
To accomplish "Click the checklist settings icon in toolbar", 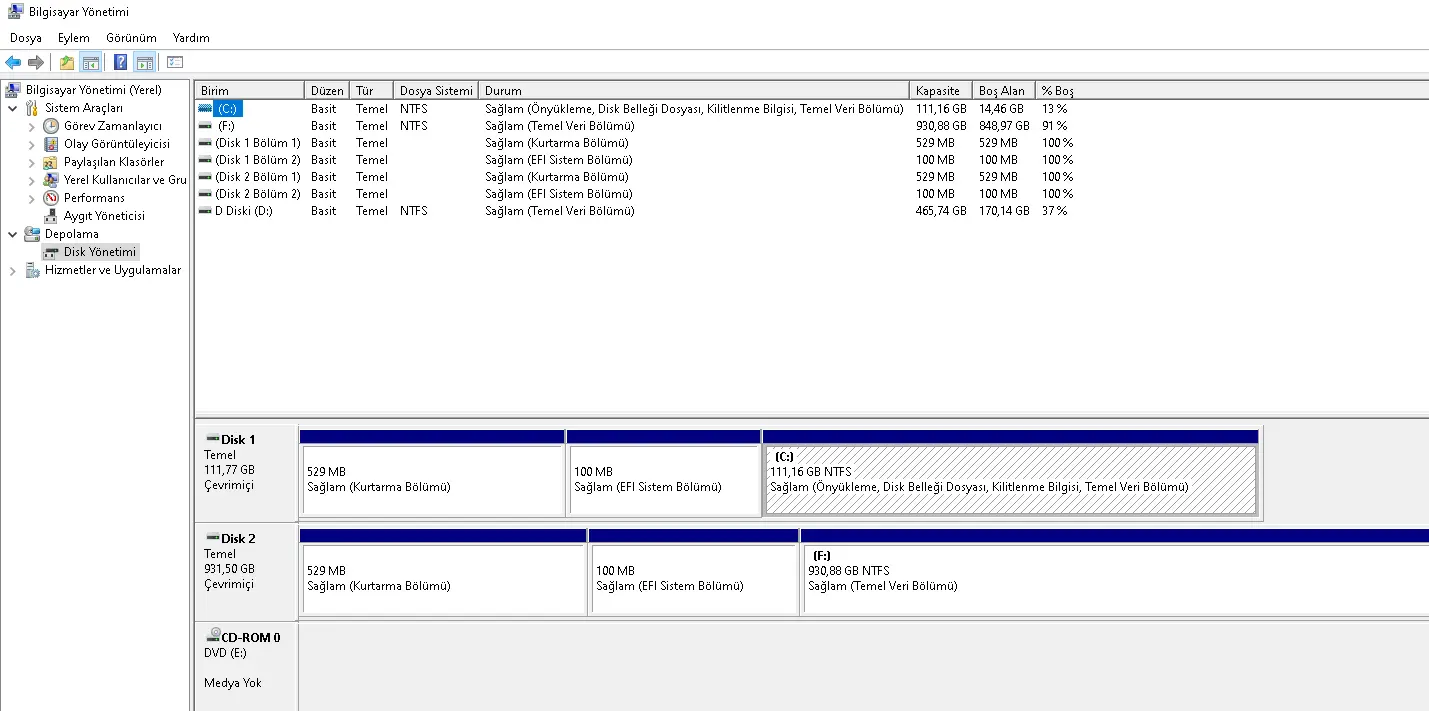I will [x=175, y=62].
